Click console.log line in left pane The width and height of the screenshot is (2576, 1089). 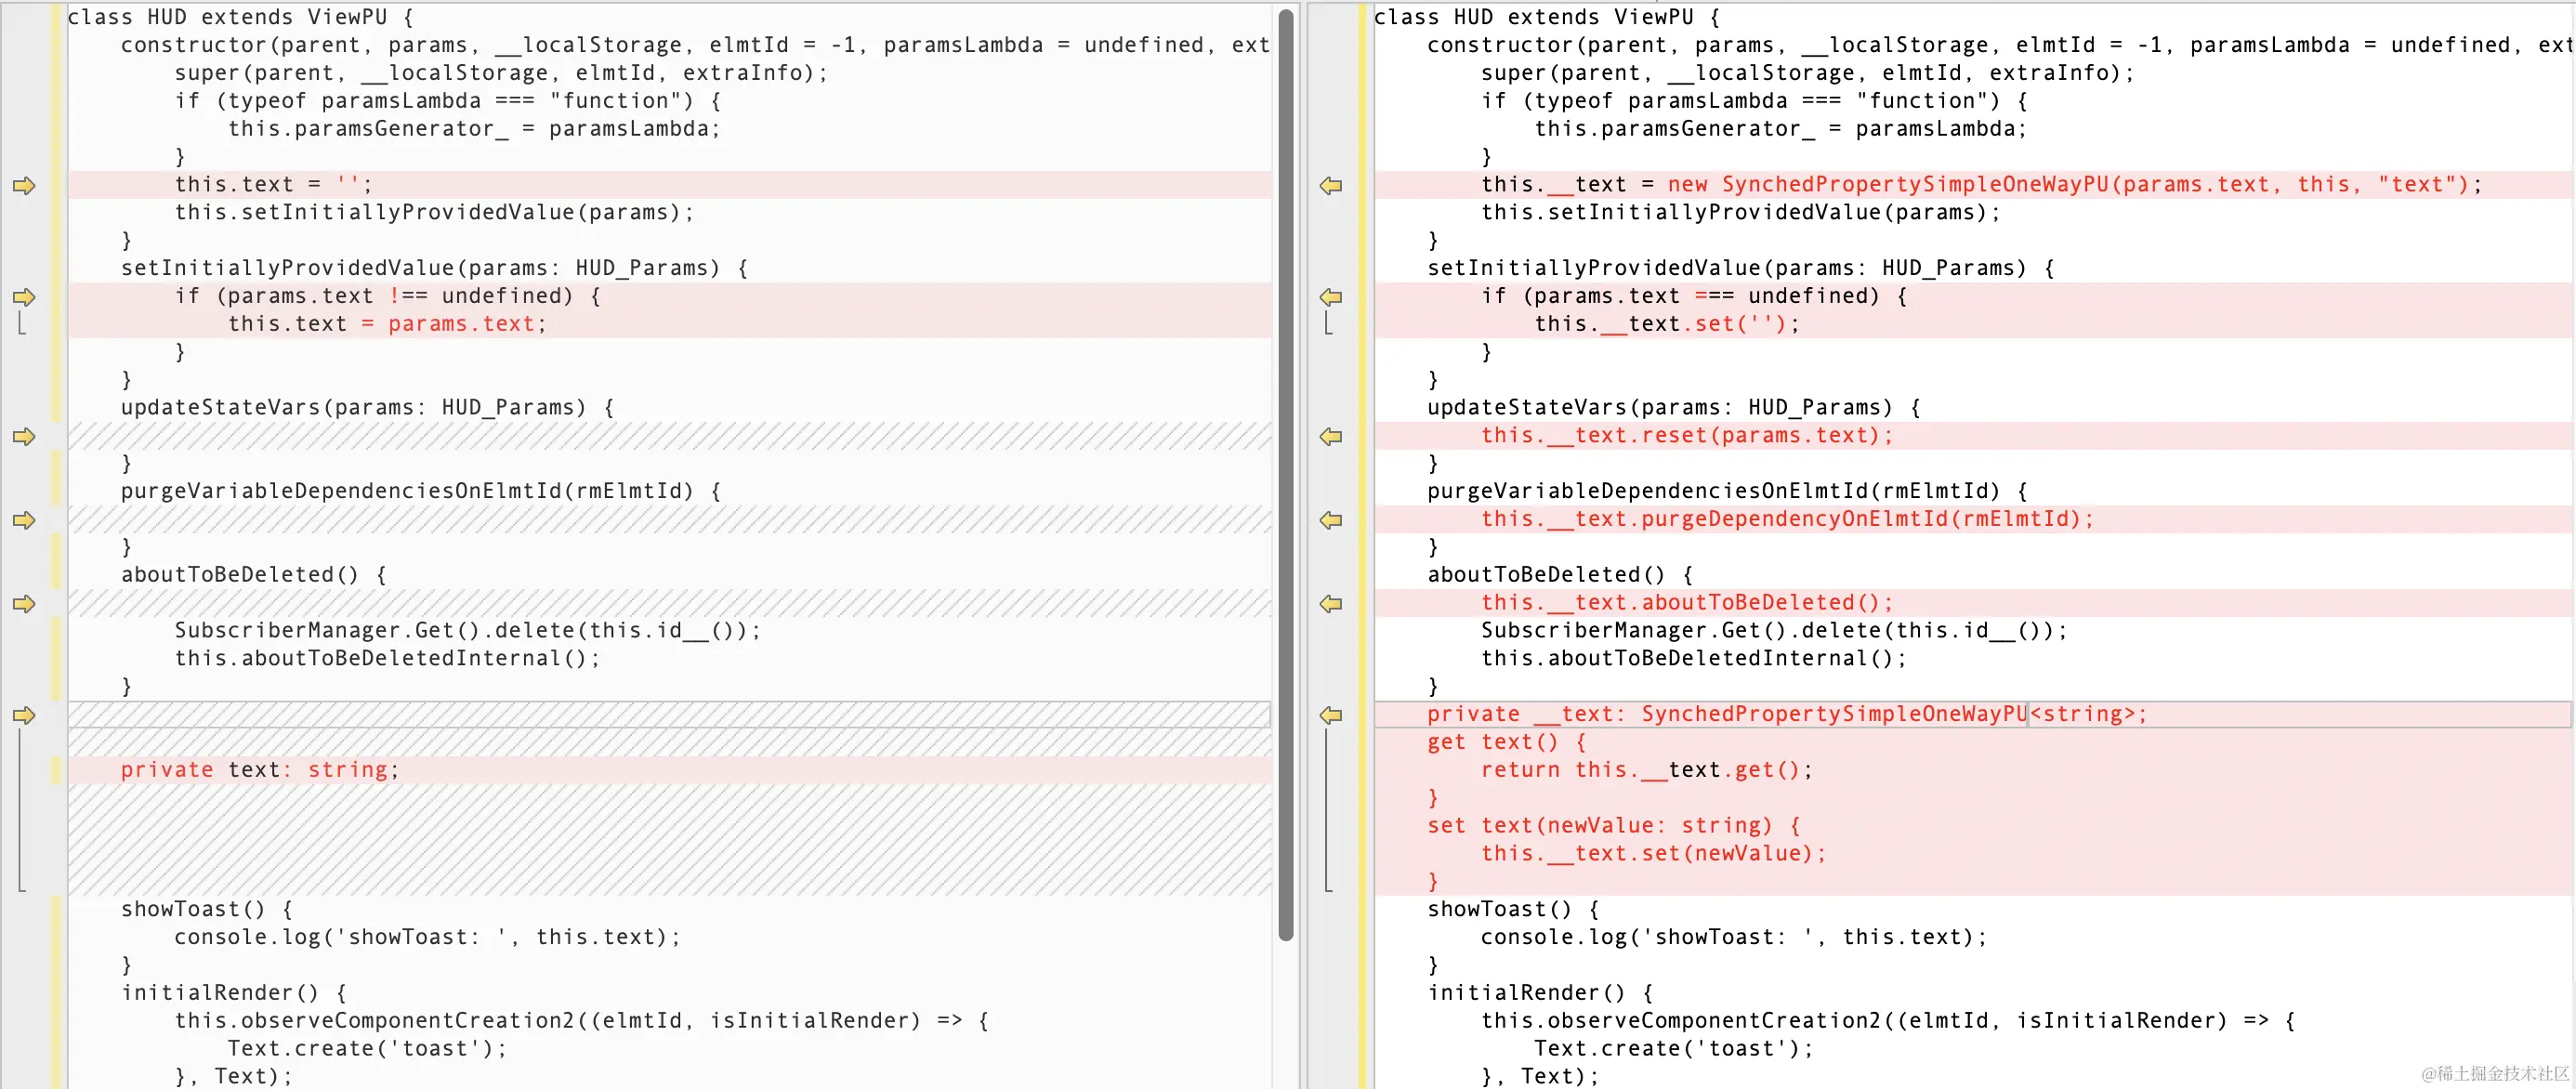[x=427, y=937]
